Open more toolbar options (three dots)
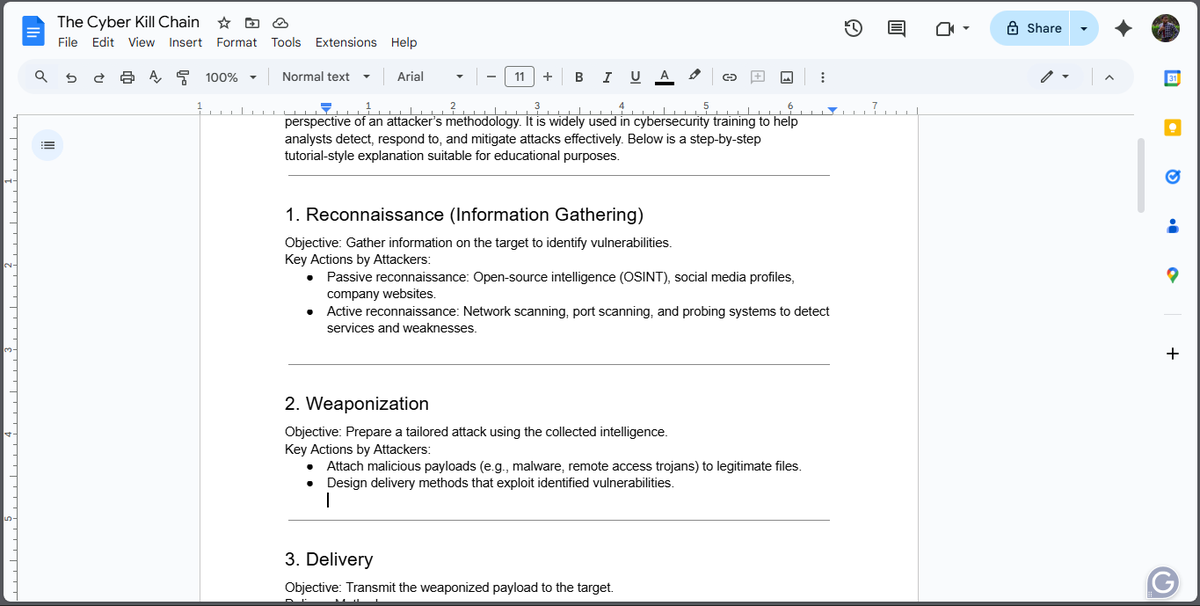The image size is (1200, 606). click(x=822, y=77)
